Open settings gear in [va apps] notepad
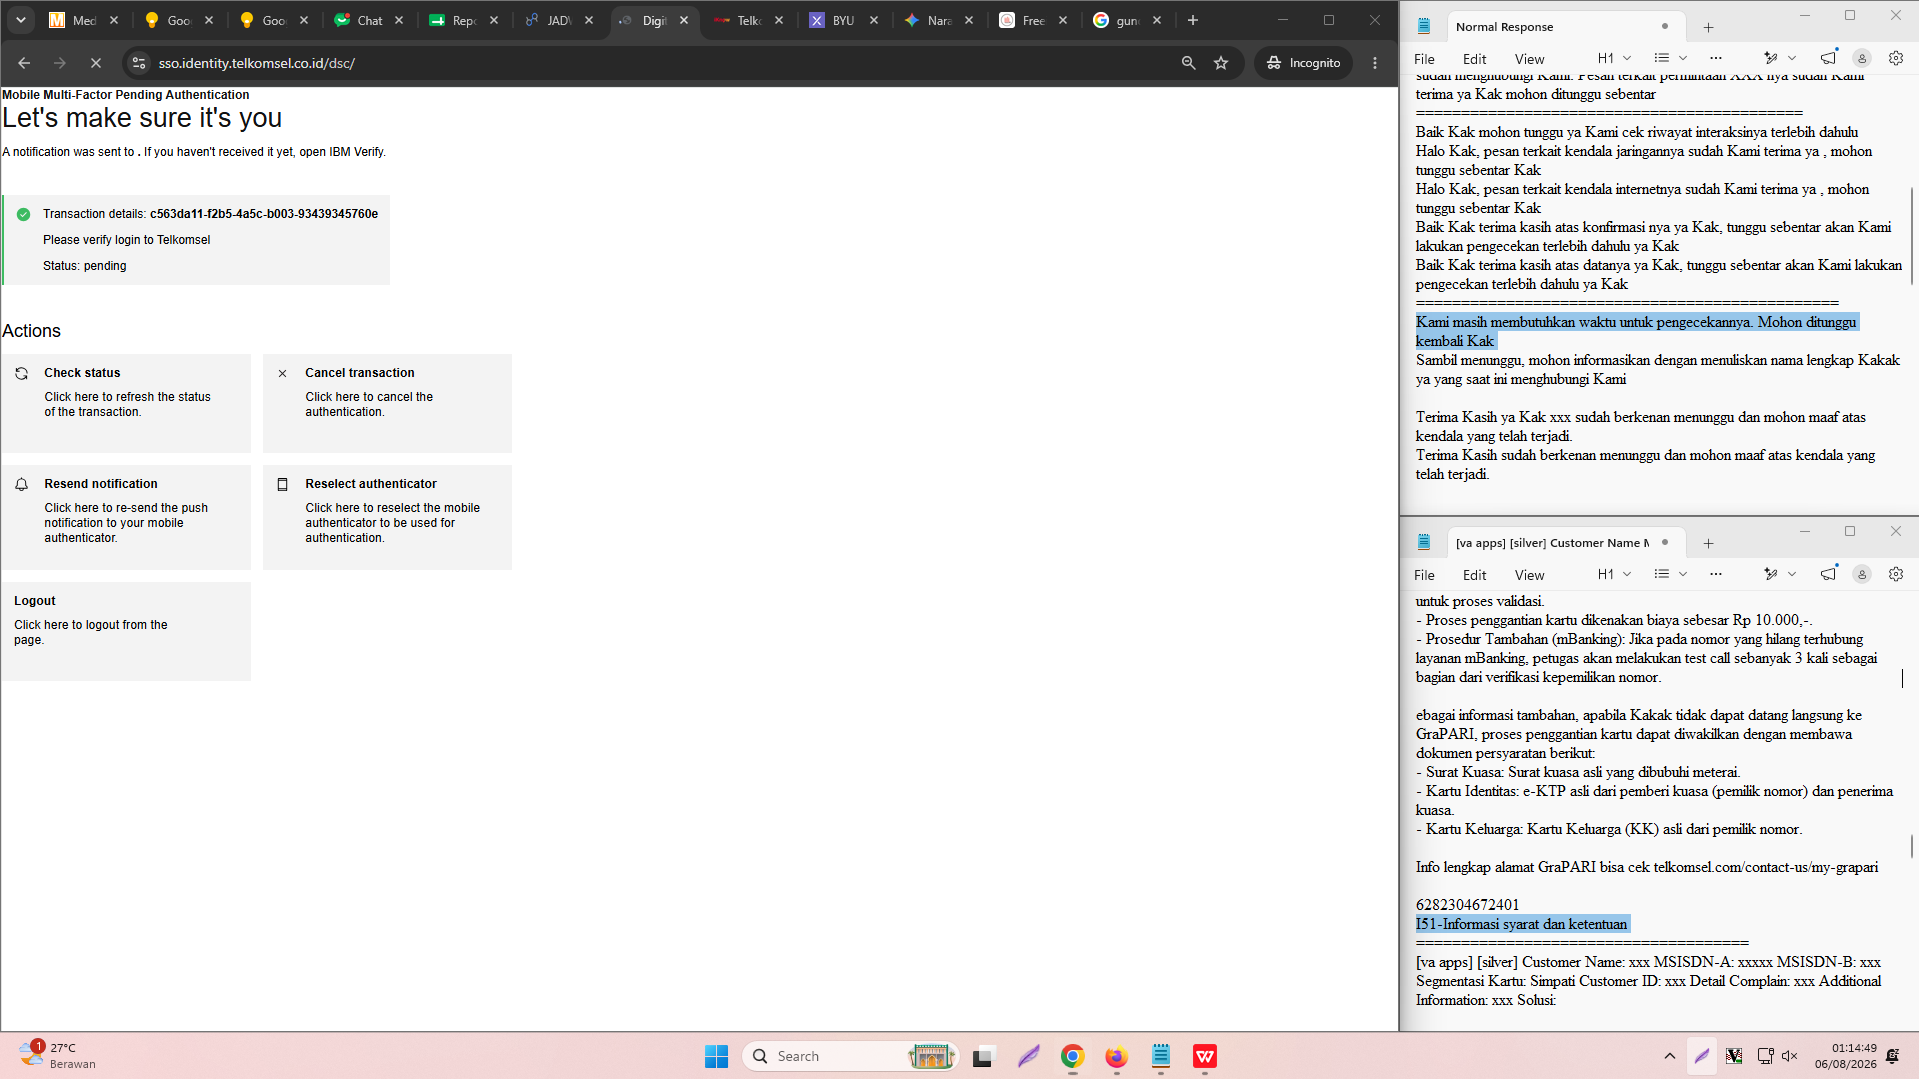 pos(1895,574)
